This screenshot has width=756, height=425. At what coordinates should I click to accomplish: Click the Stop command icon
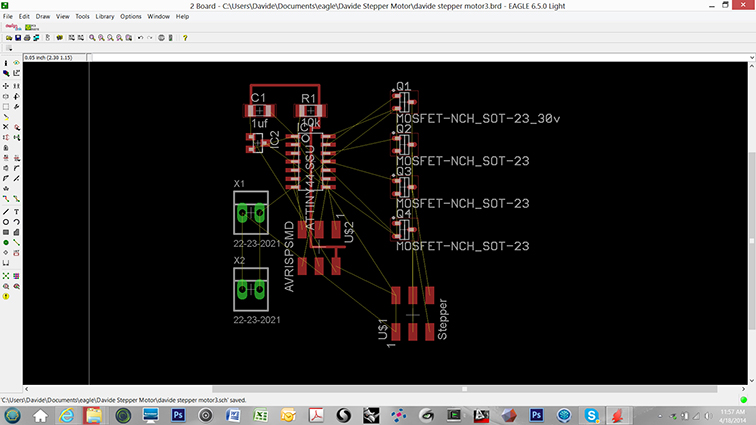pyautogui.click(x=162, y=38)
